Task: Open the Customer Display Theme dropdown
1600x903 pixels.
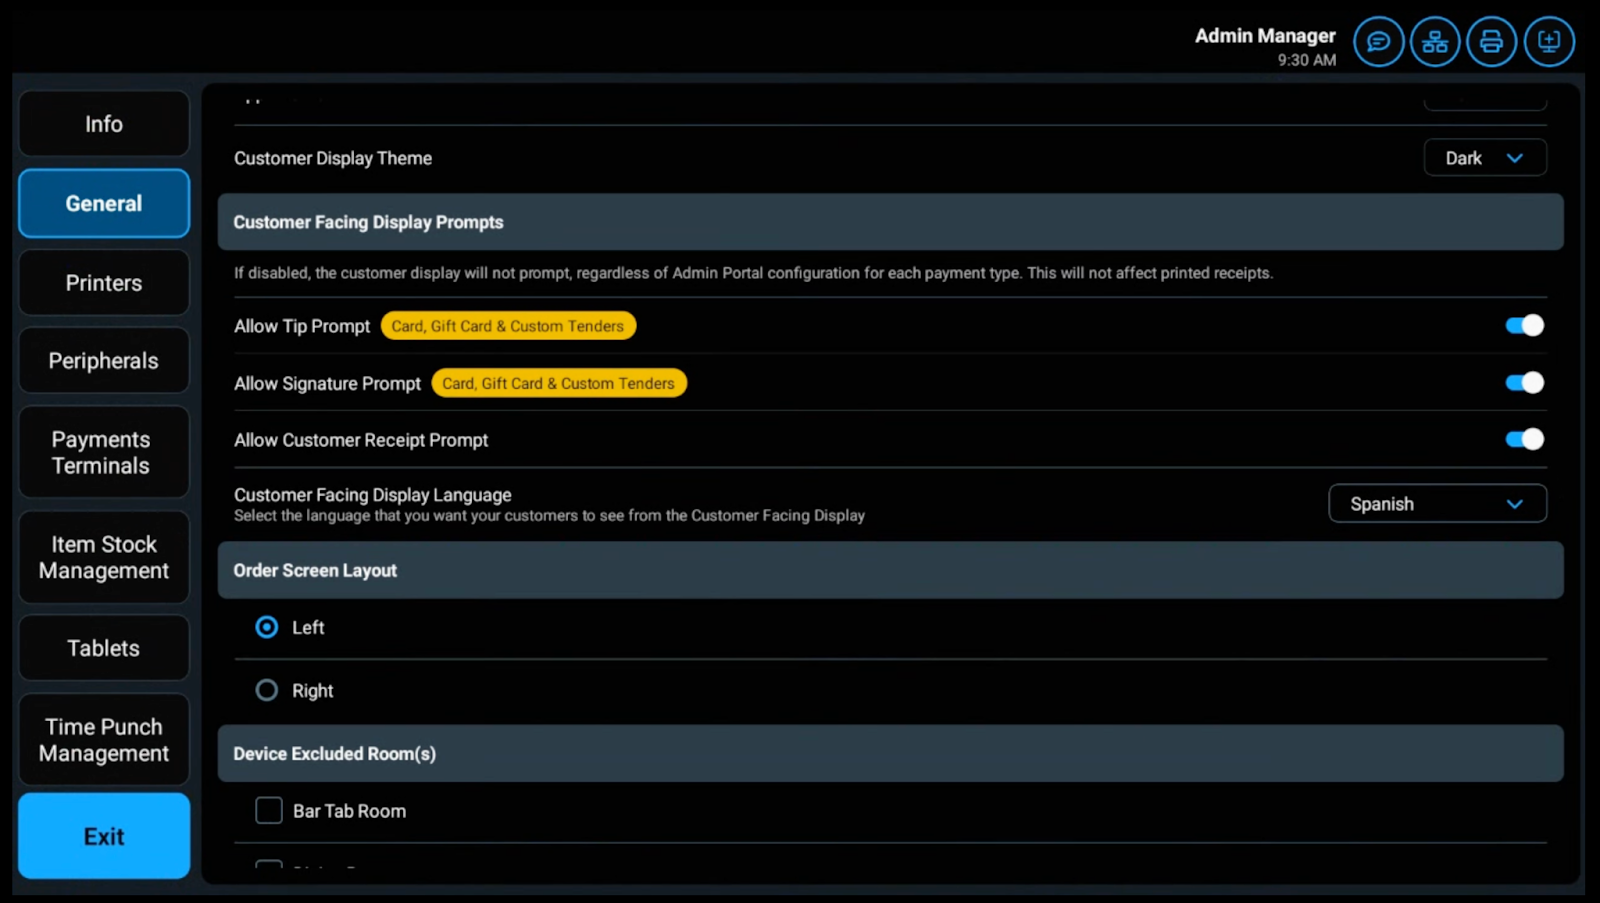Action: (x=1484, y=158)
